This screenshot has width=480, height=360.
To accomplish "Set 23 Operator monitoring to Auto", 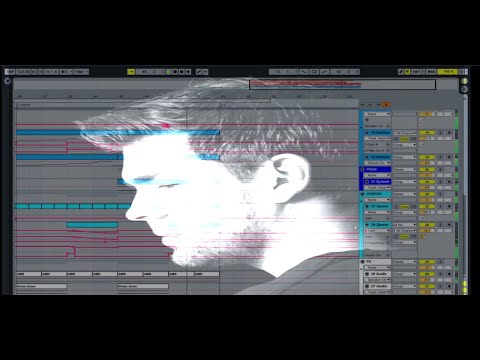I will point(404,207).
